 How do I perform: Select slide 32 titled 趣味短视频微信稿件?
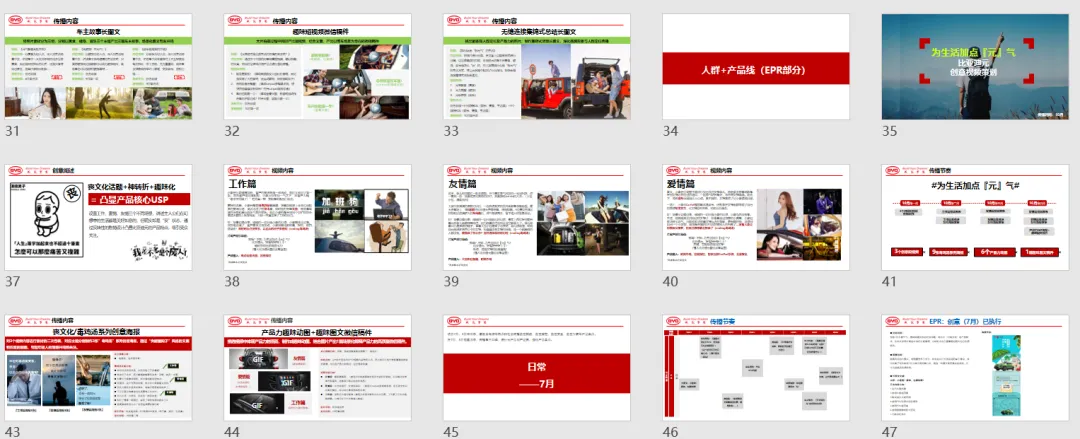318,67
